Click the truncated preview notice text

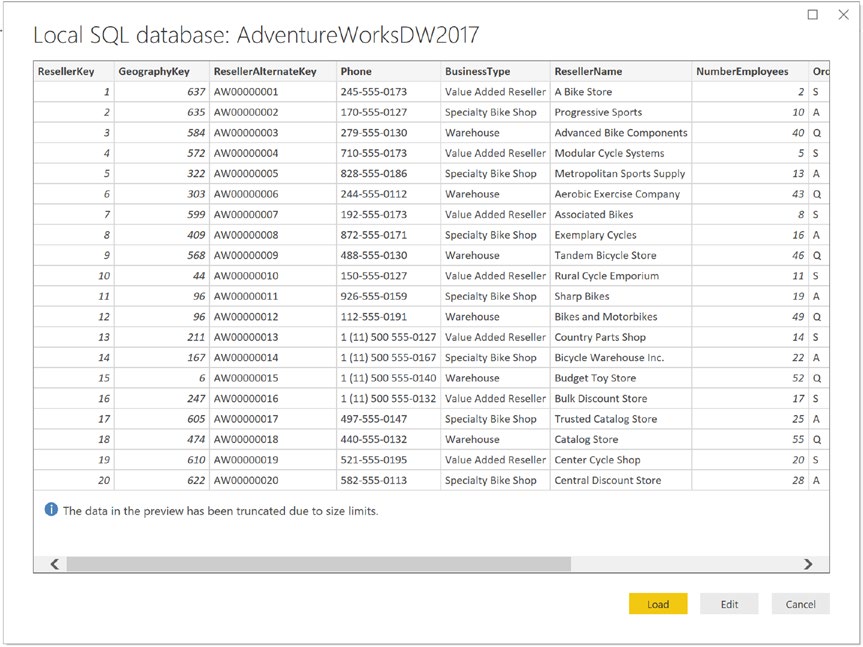pos(221,511)
